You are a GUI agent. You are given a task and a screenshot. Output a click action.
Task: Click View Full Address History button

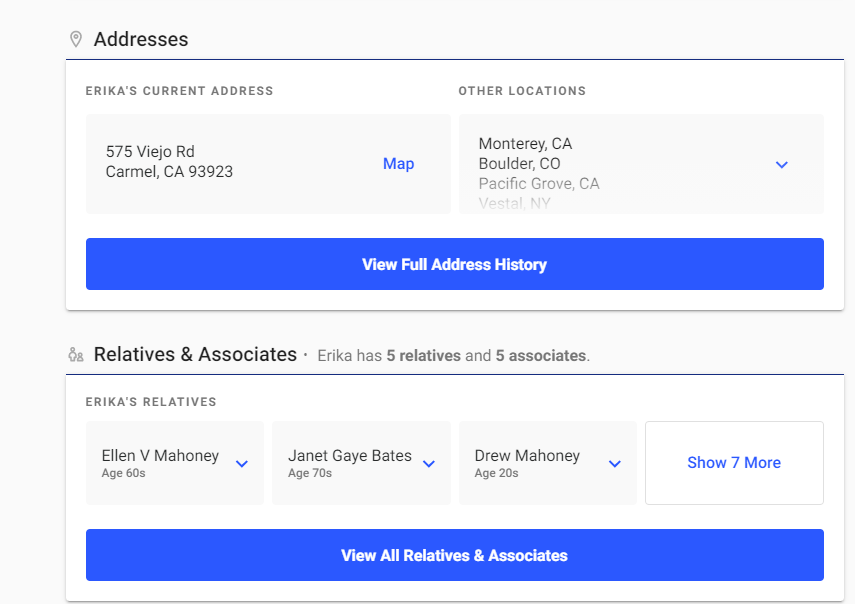coord(455,264)
